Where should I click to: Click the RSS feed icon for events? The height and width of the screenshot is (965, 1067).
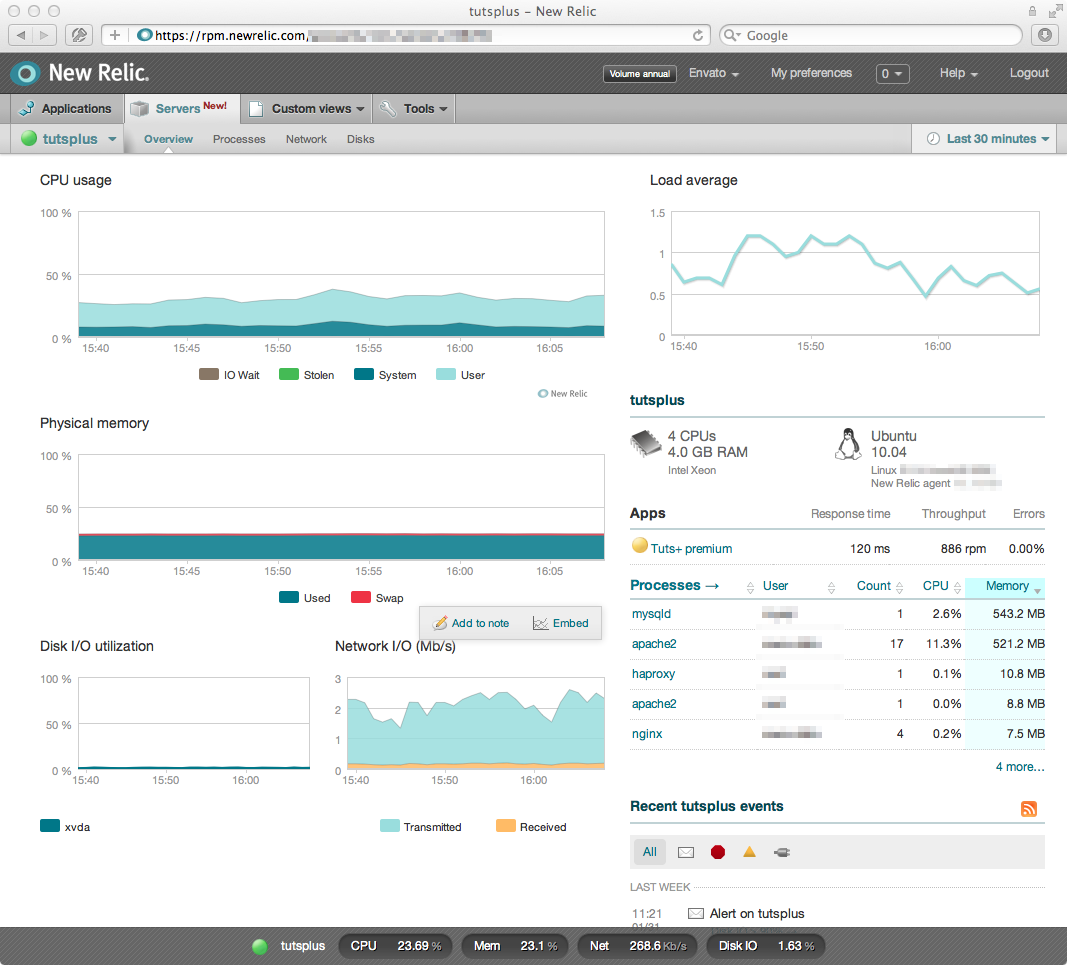tap(1028, 808)
